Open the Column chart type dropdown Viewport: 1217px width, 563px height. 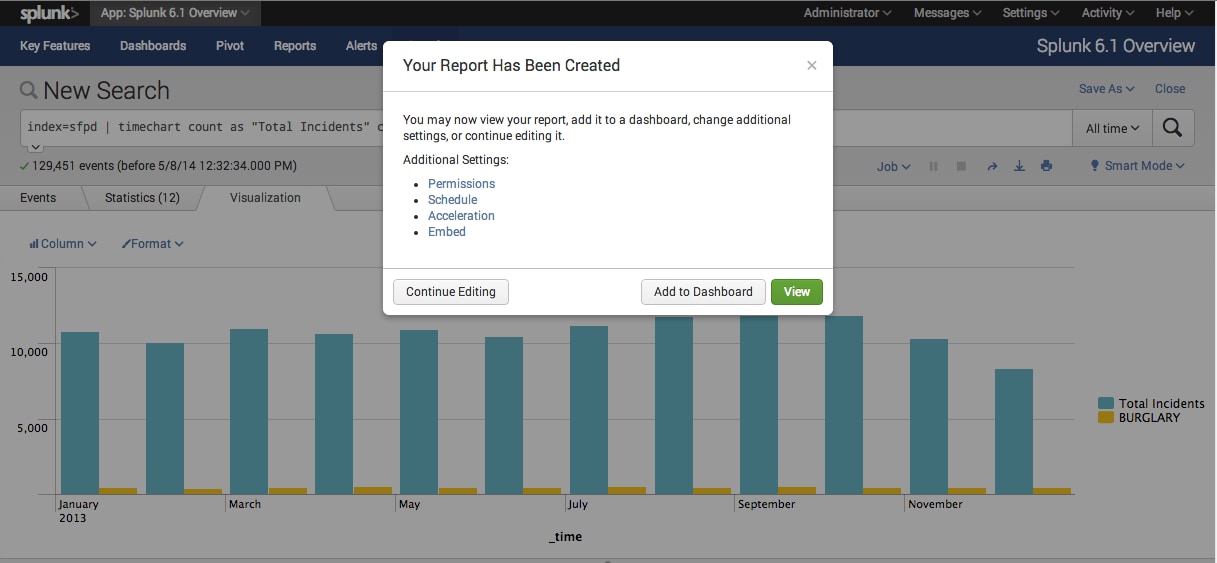click(x=63, y=244)
